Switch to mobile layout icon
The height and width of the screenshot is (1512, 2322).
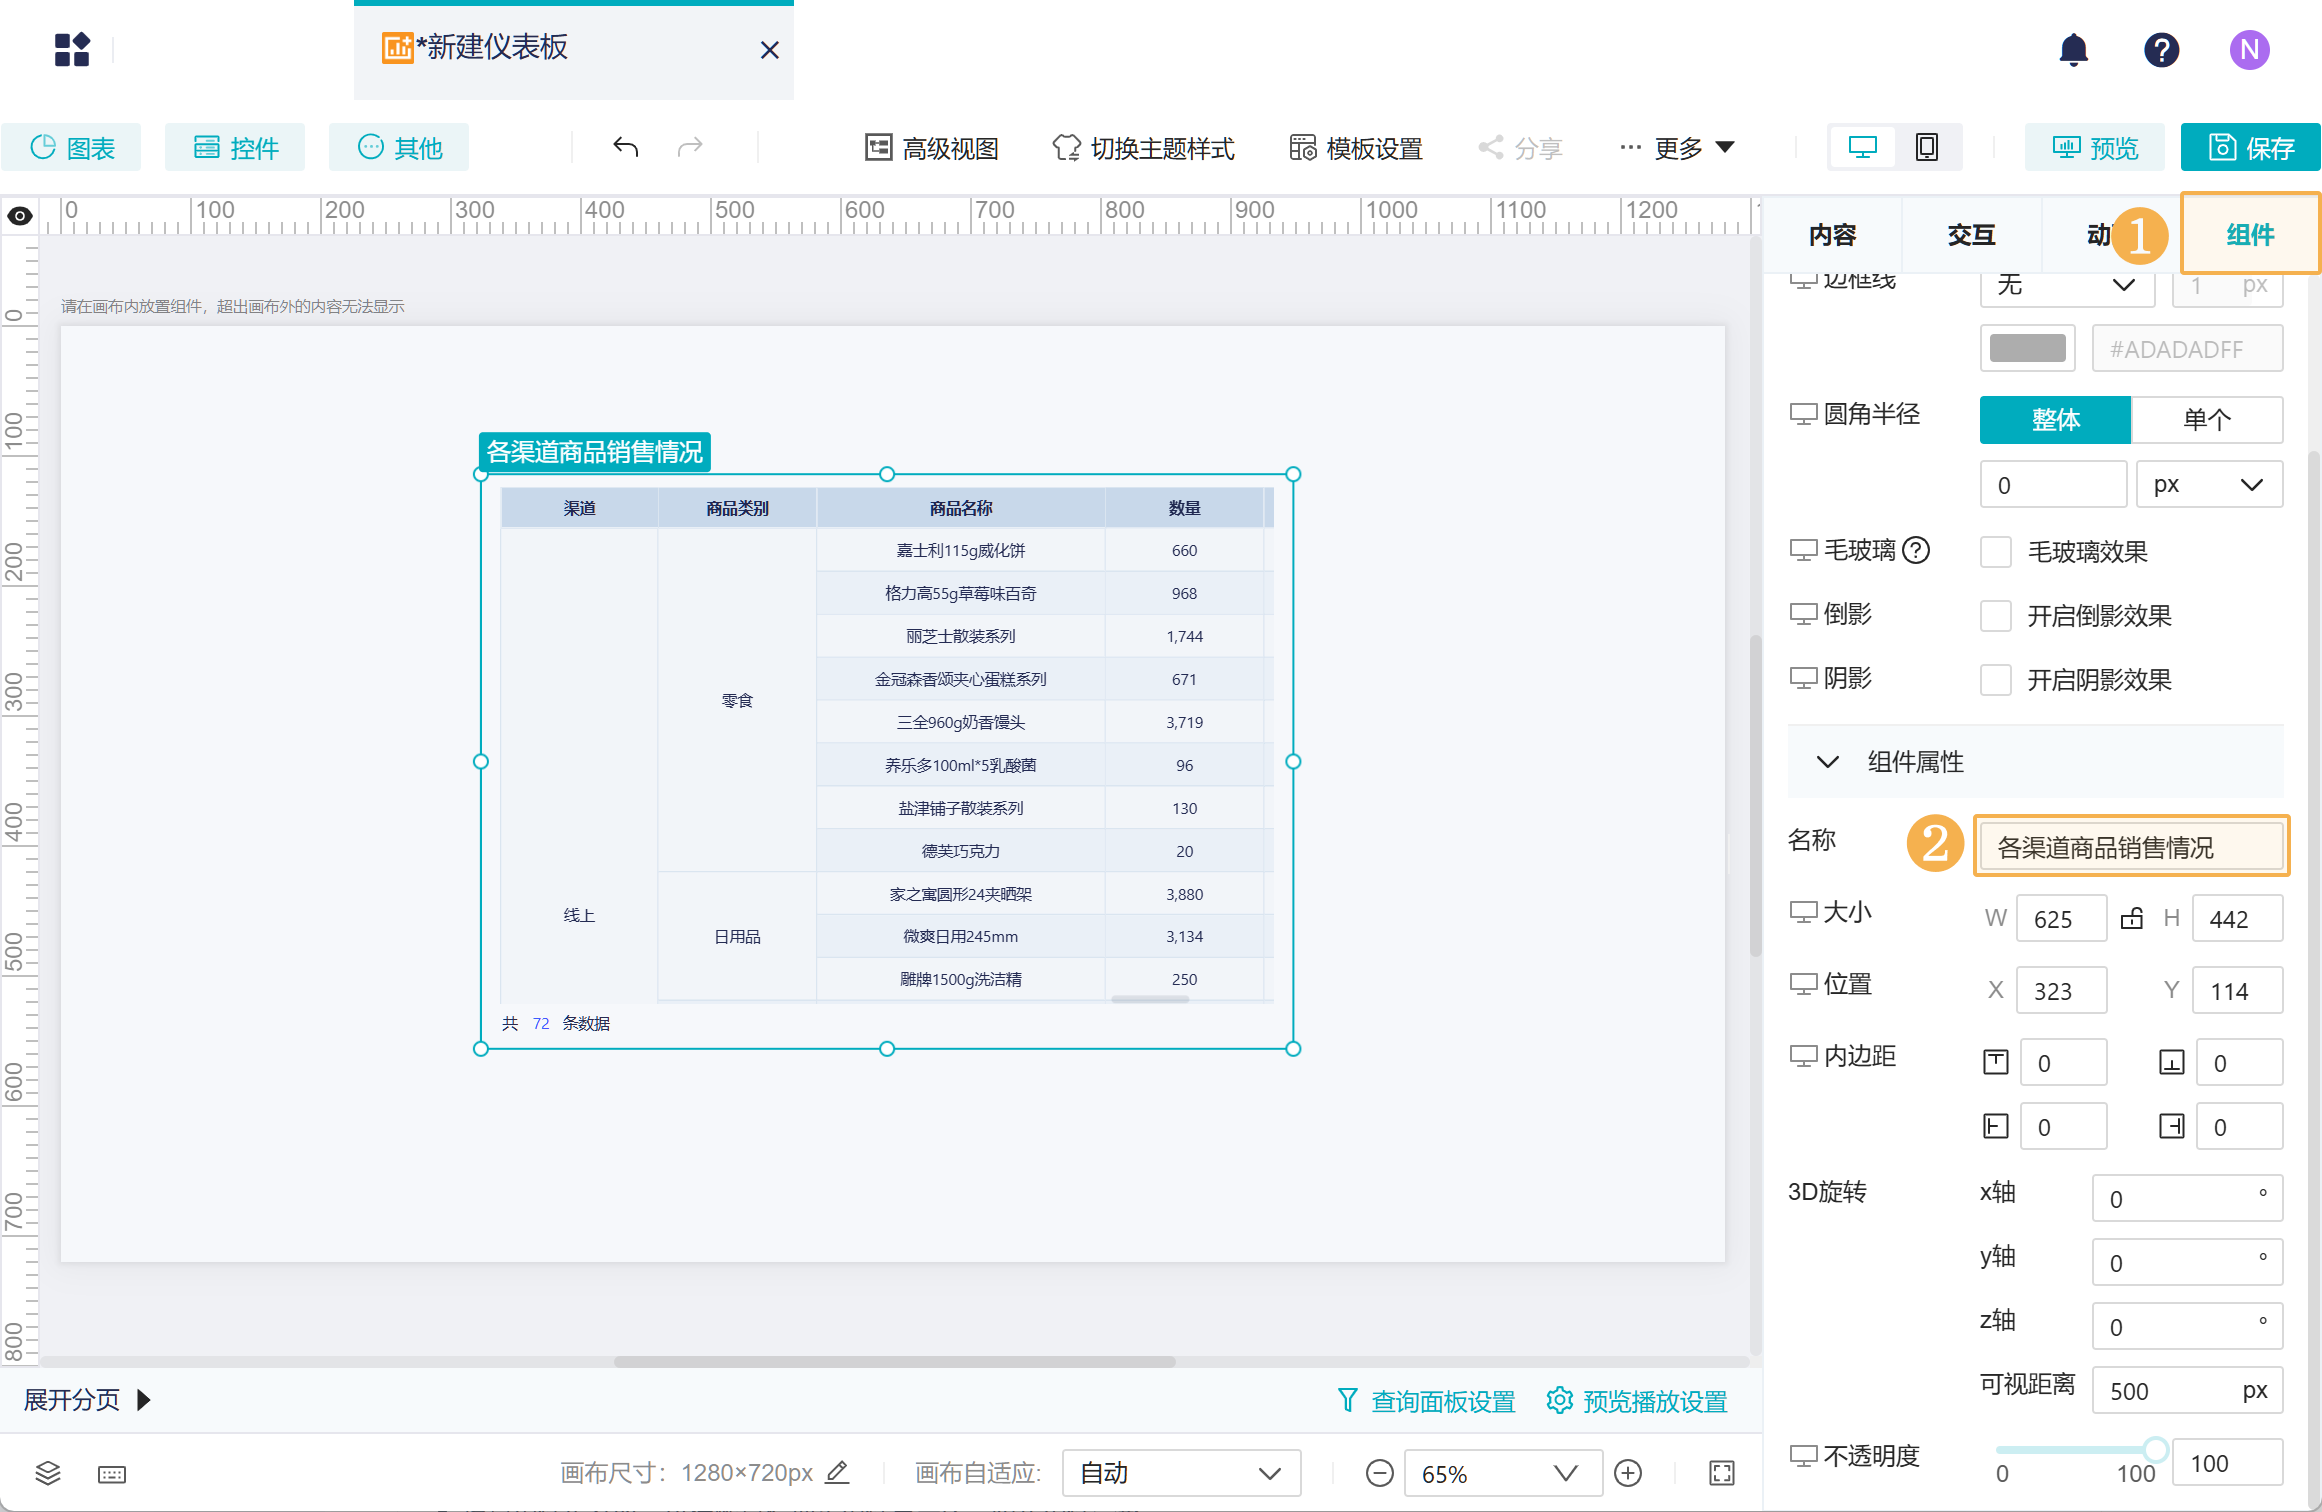[1926, 148]
